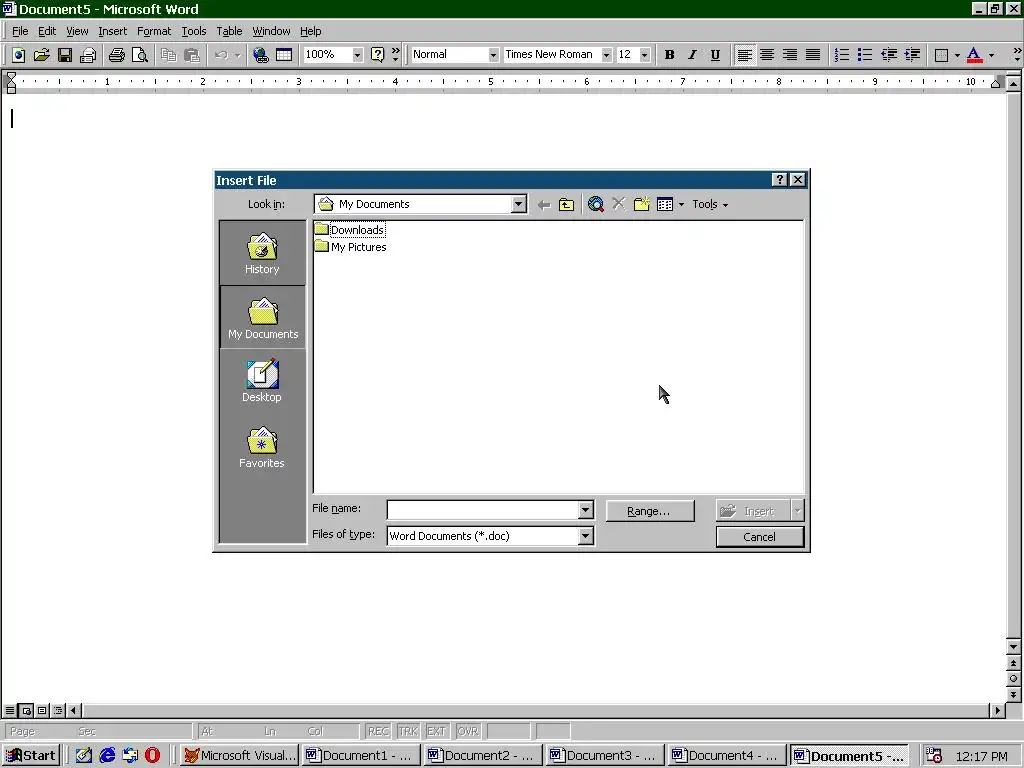The image size is (1024, 768).
Task: Open Desktop in the places bar
Action: [262, 381]
